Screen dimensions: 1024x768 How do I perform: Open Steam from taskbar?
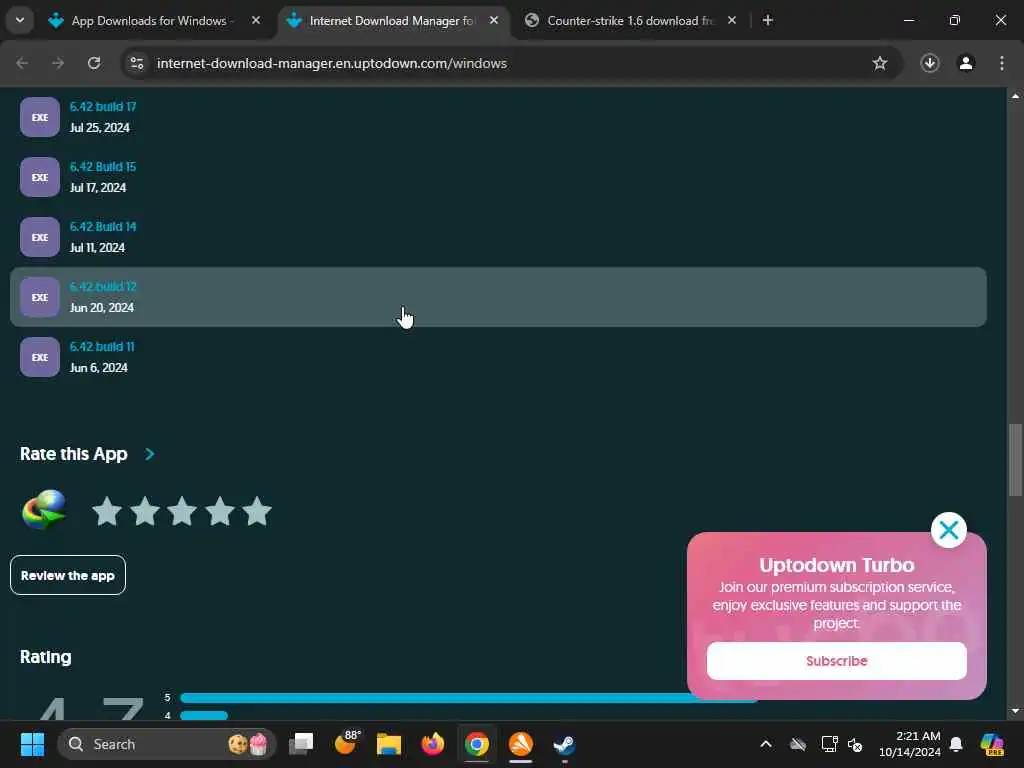tap(564, 744)
